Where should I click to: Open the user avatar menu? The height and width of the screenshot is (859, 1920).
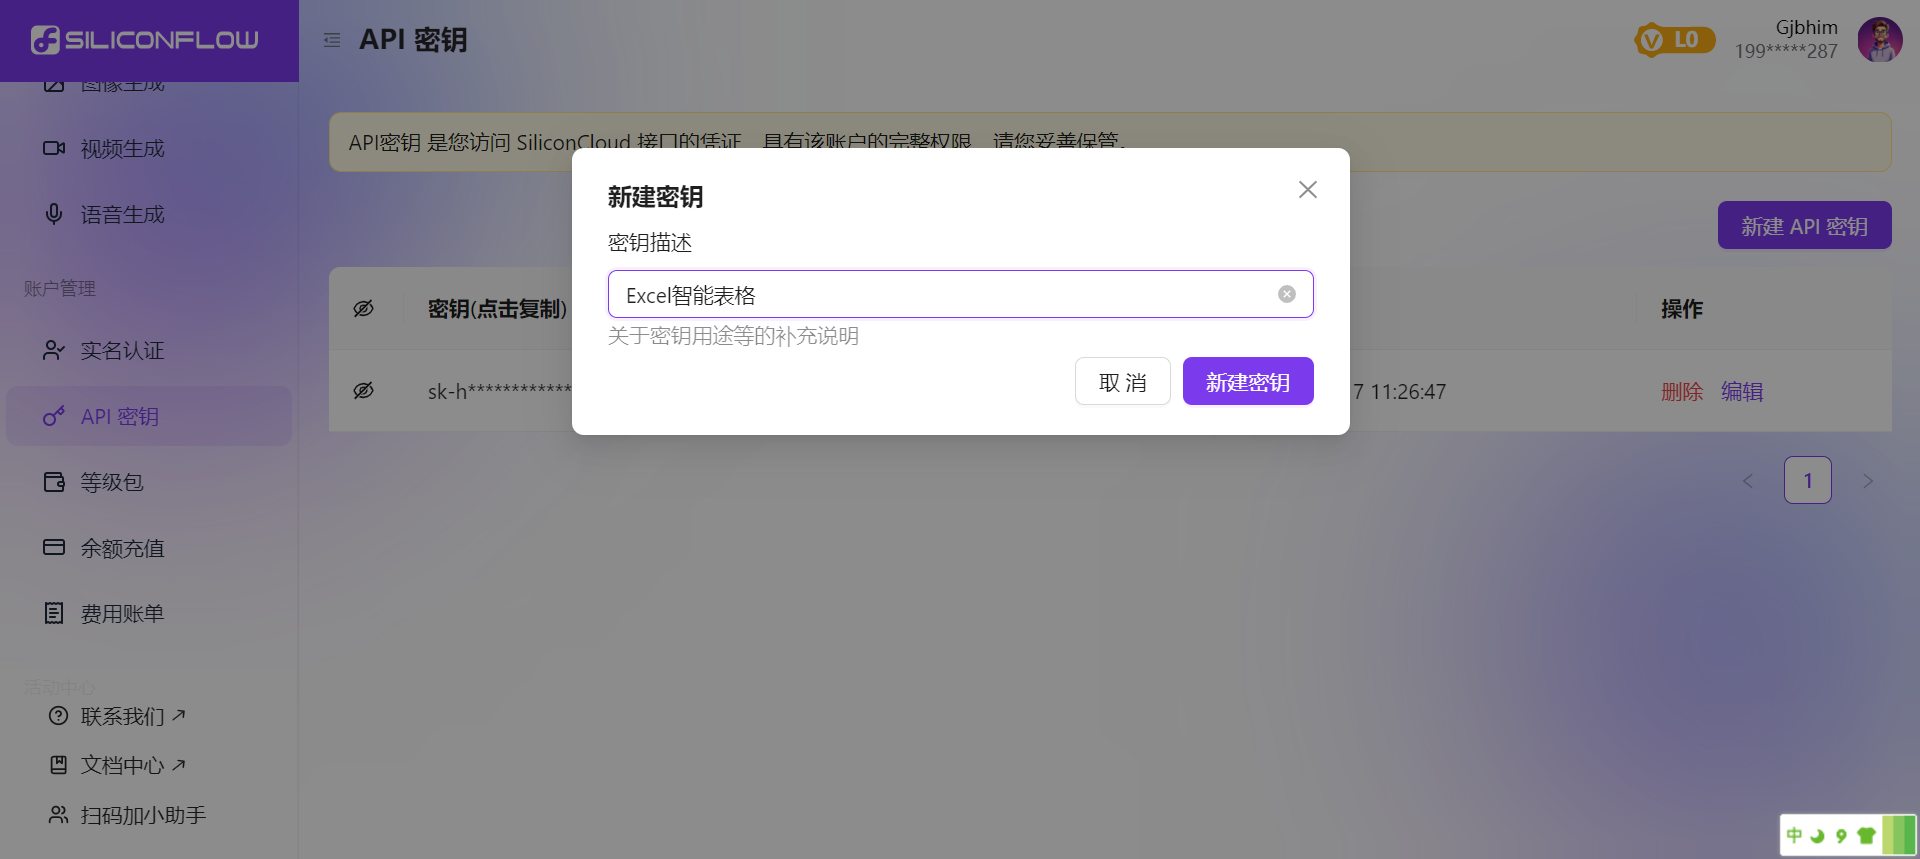[x=1880, y=40]
